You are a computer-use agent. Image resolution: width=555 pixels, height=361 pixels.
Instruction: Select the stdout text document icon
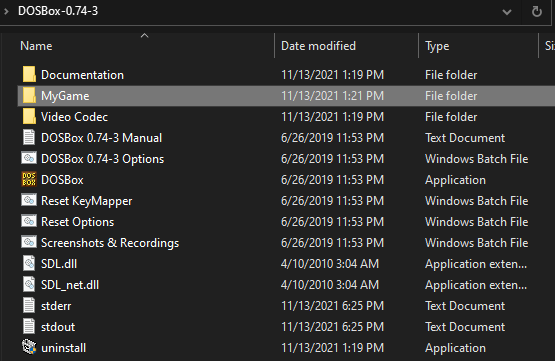[x=29, y=326]
